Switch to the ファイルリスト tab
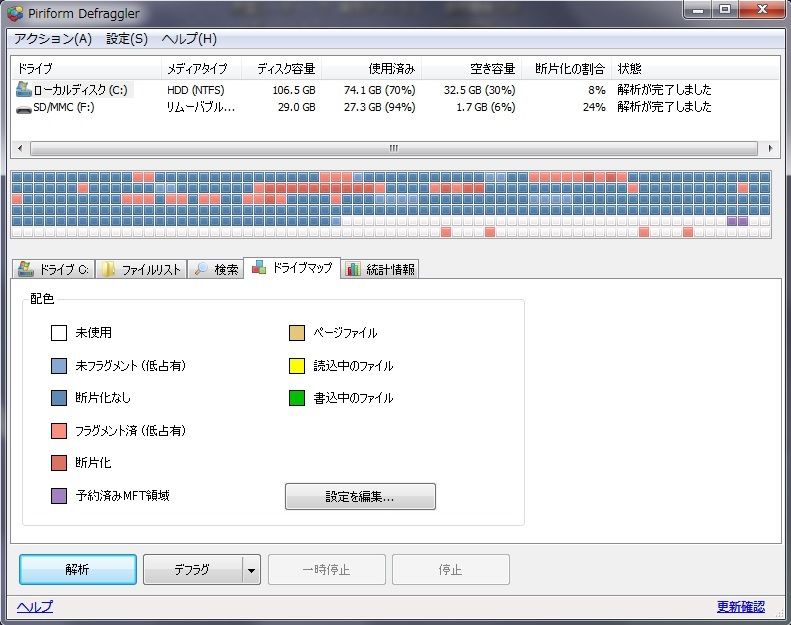The image size is (791, 625). 141,269
